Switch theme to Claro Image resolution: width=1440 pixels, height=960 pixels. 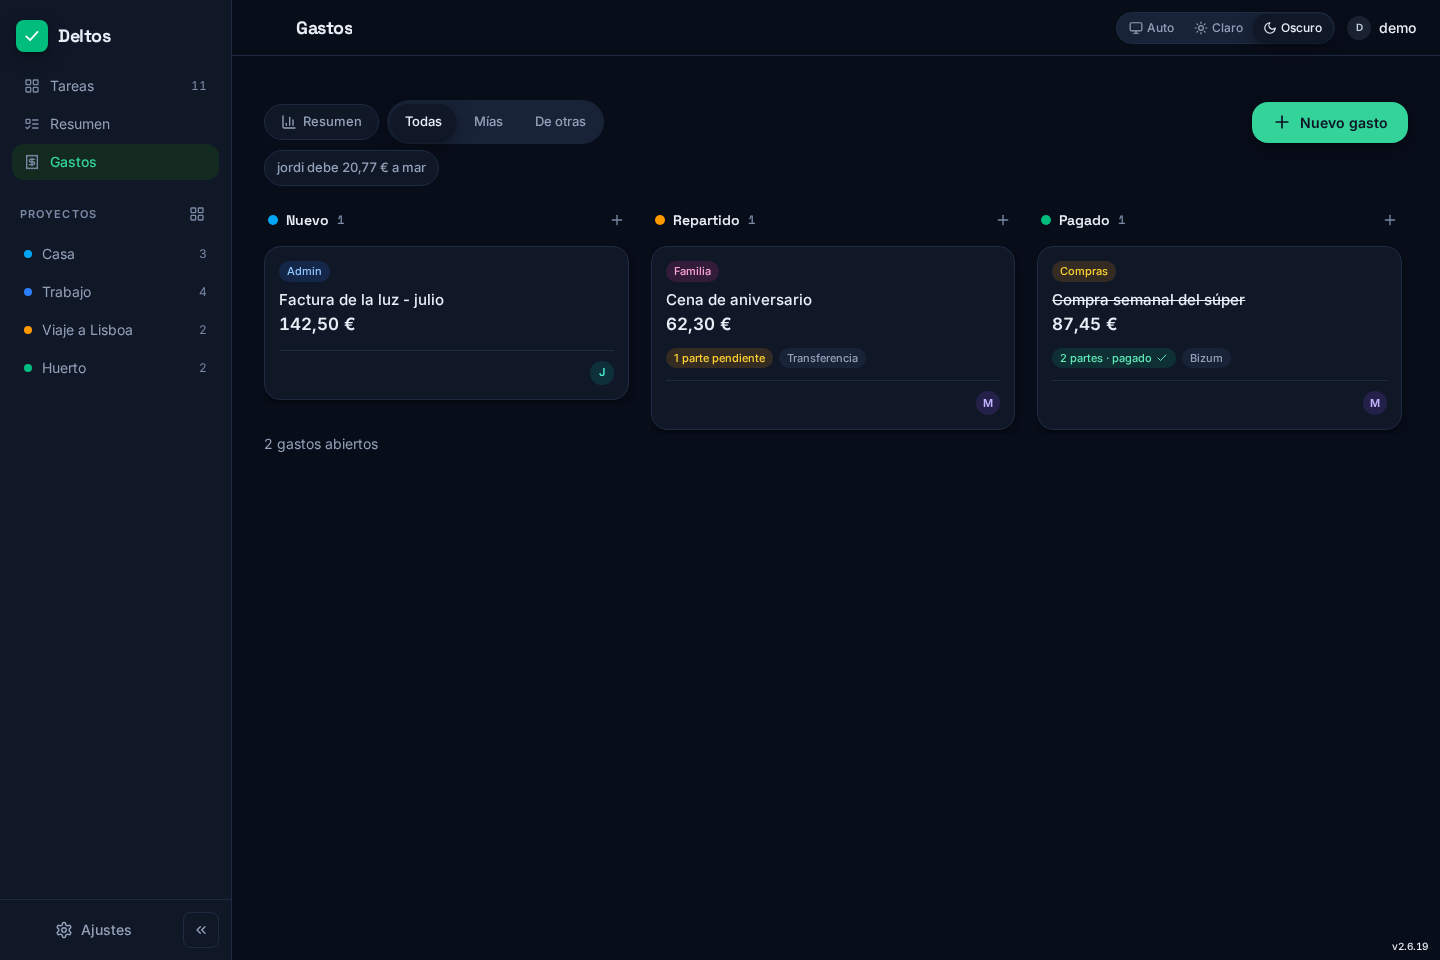pos(1219,28)
